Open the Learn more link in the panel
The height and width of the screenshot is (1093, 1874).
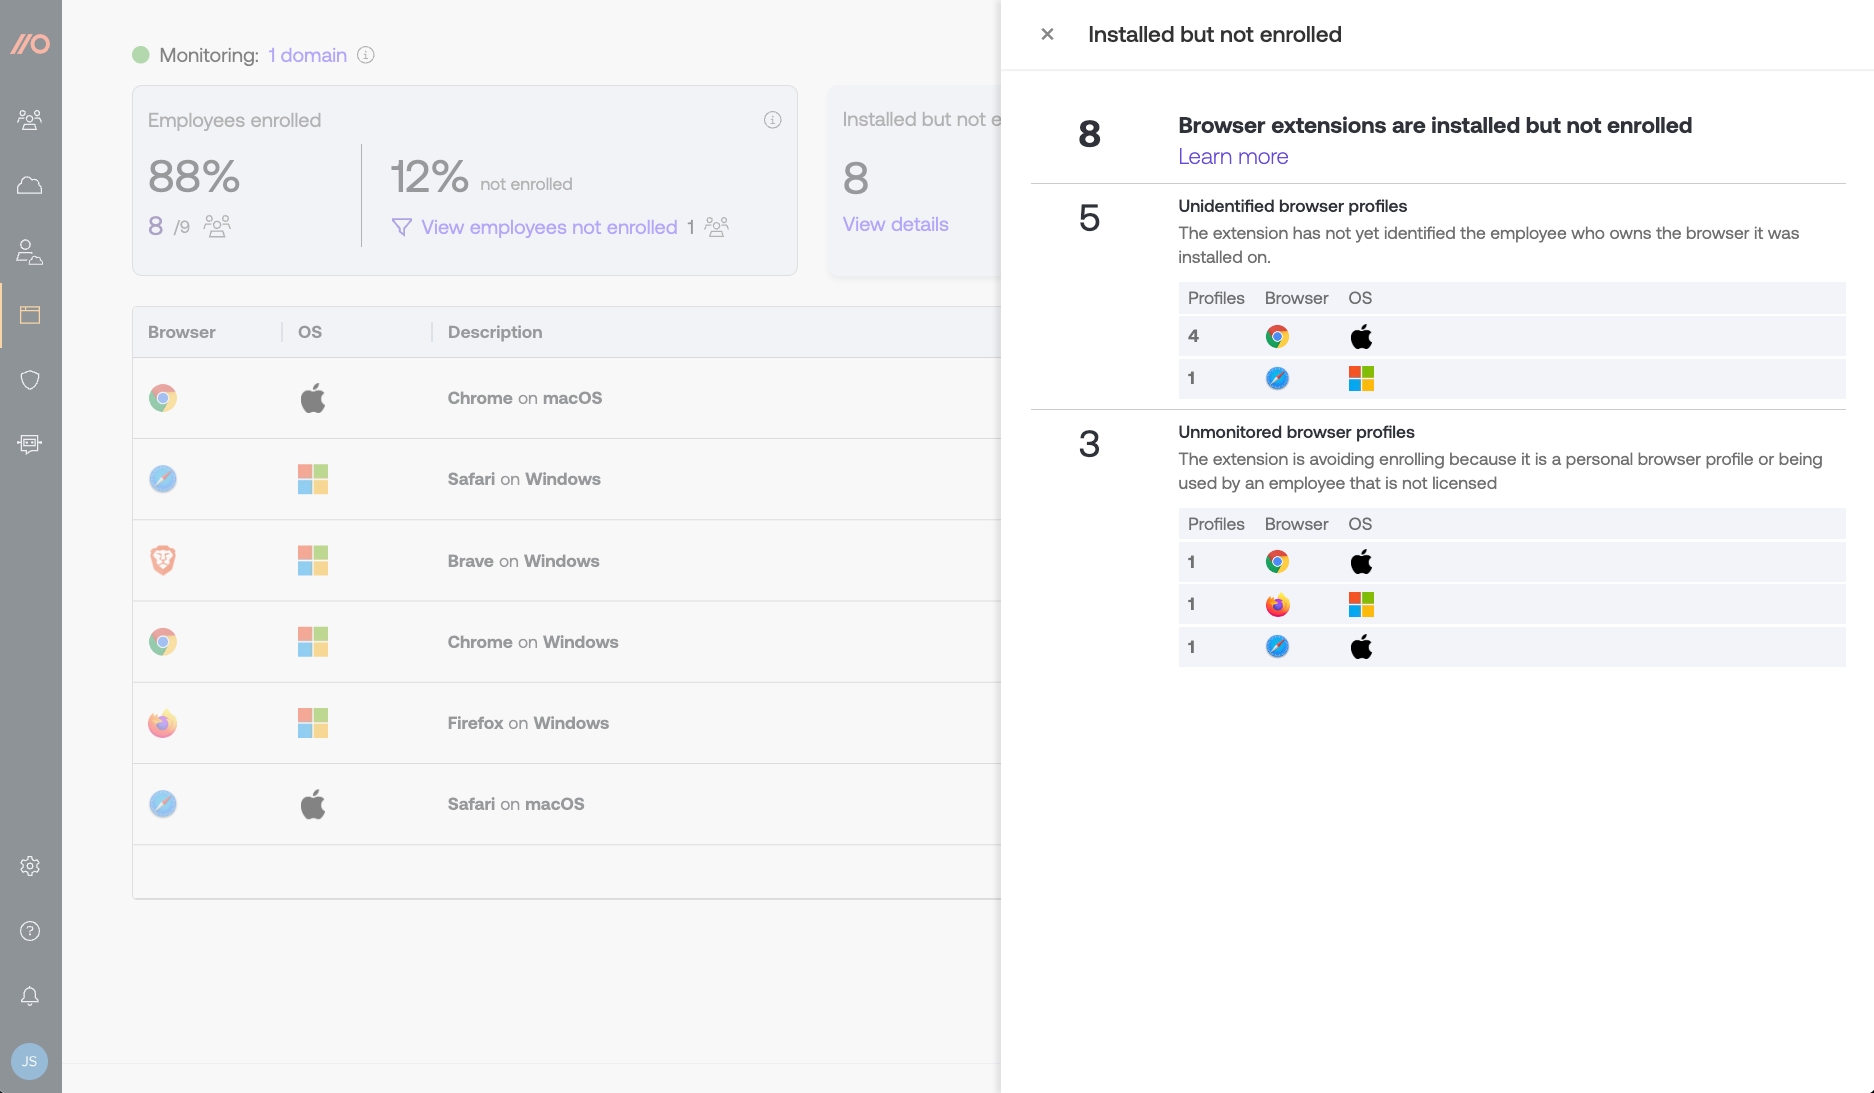point(1233,157)
